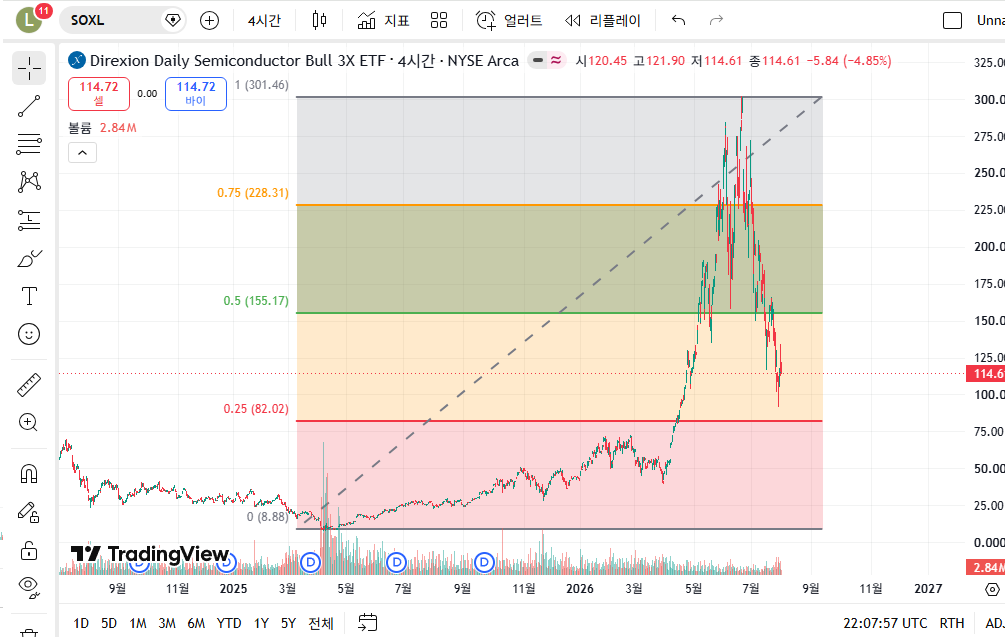Select the 5Y time range
Screen dimensions: 1005x637
click(x=288, y=623)
